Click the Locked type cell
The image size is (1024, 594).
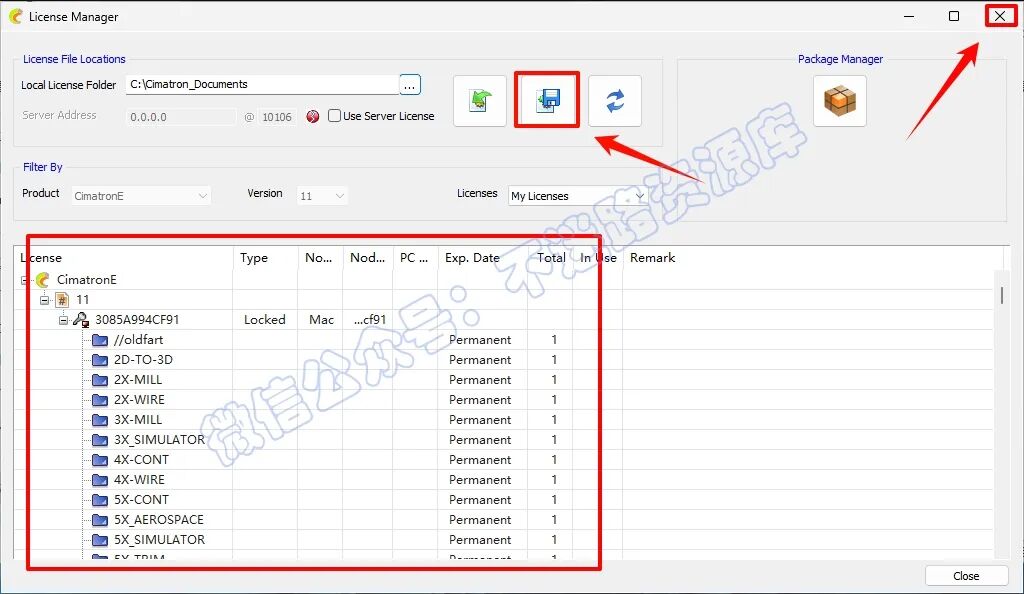264,320
